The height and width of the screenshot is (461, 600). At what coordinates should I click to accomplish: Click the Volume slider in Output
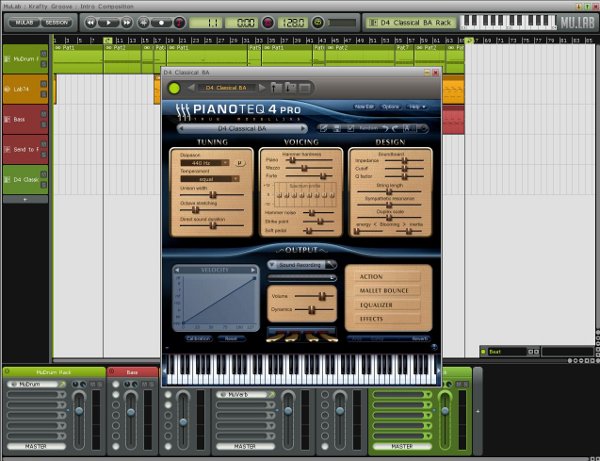pyautogui.click(x=314, y=296)
